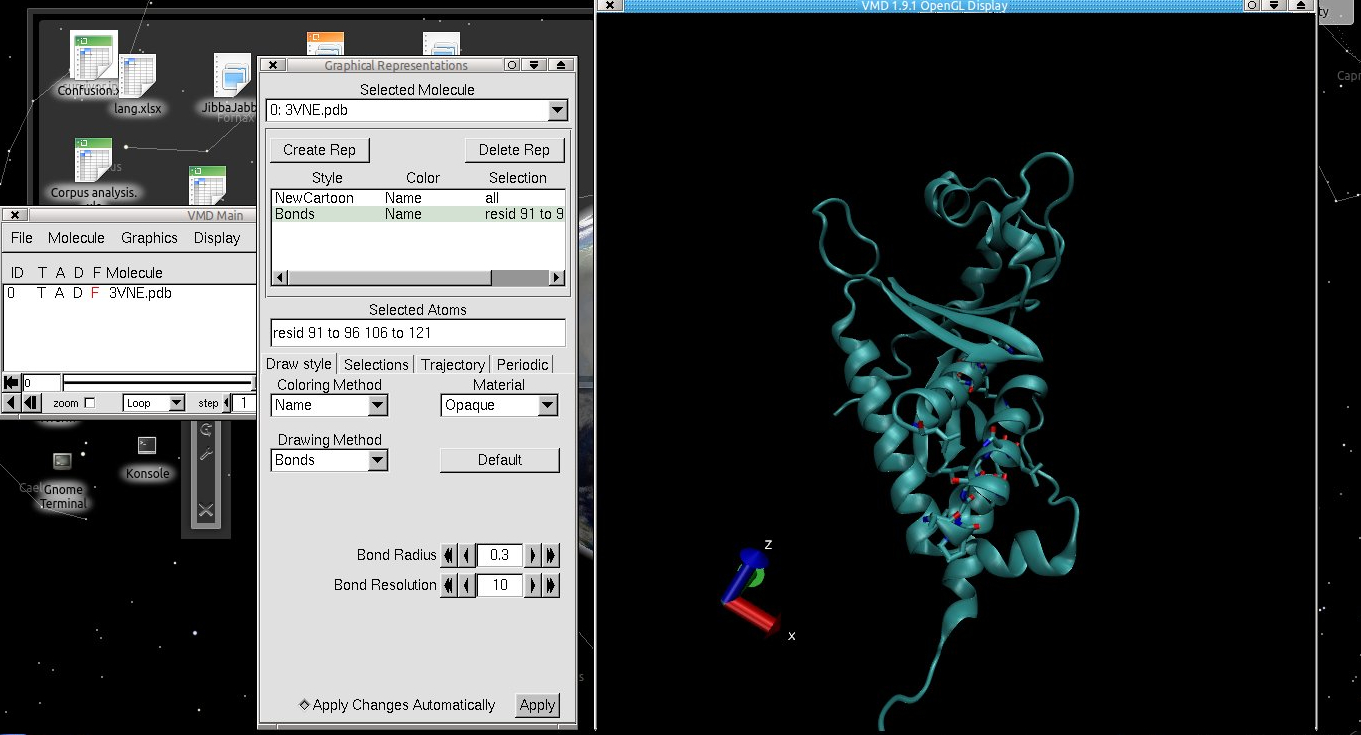Decrease Bond Resolution by a small step

click(467, 585)
